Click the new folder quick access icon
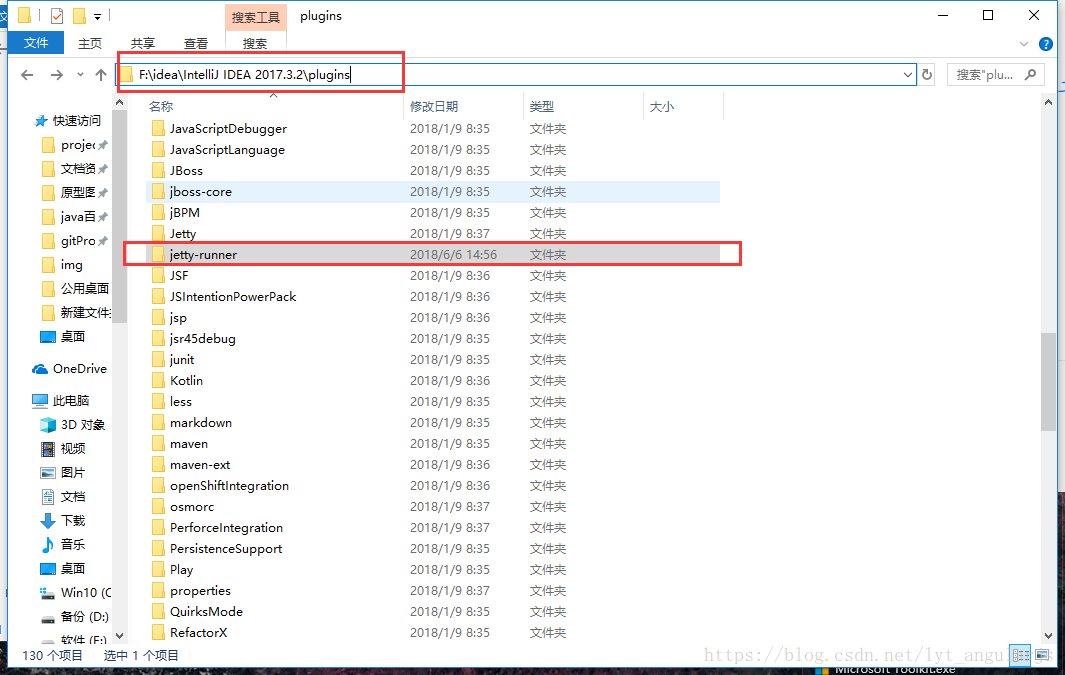The height and width of the screenshot is (675, 1065). pyautogui.click(x=79, y=16)
